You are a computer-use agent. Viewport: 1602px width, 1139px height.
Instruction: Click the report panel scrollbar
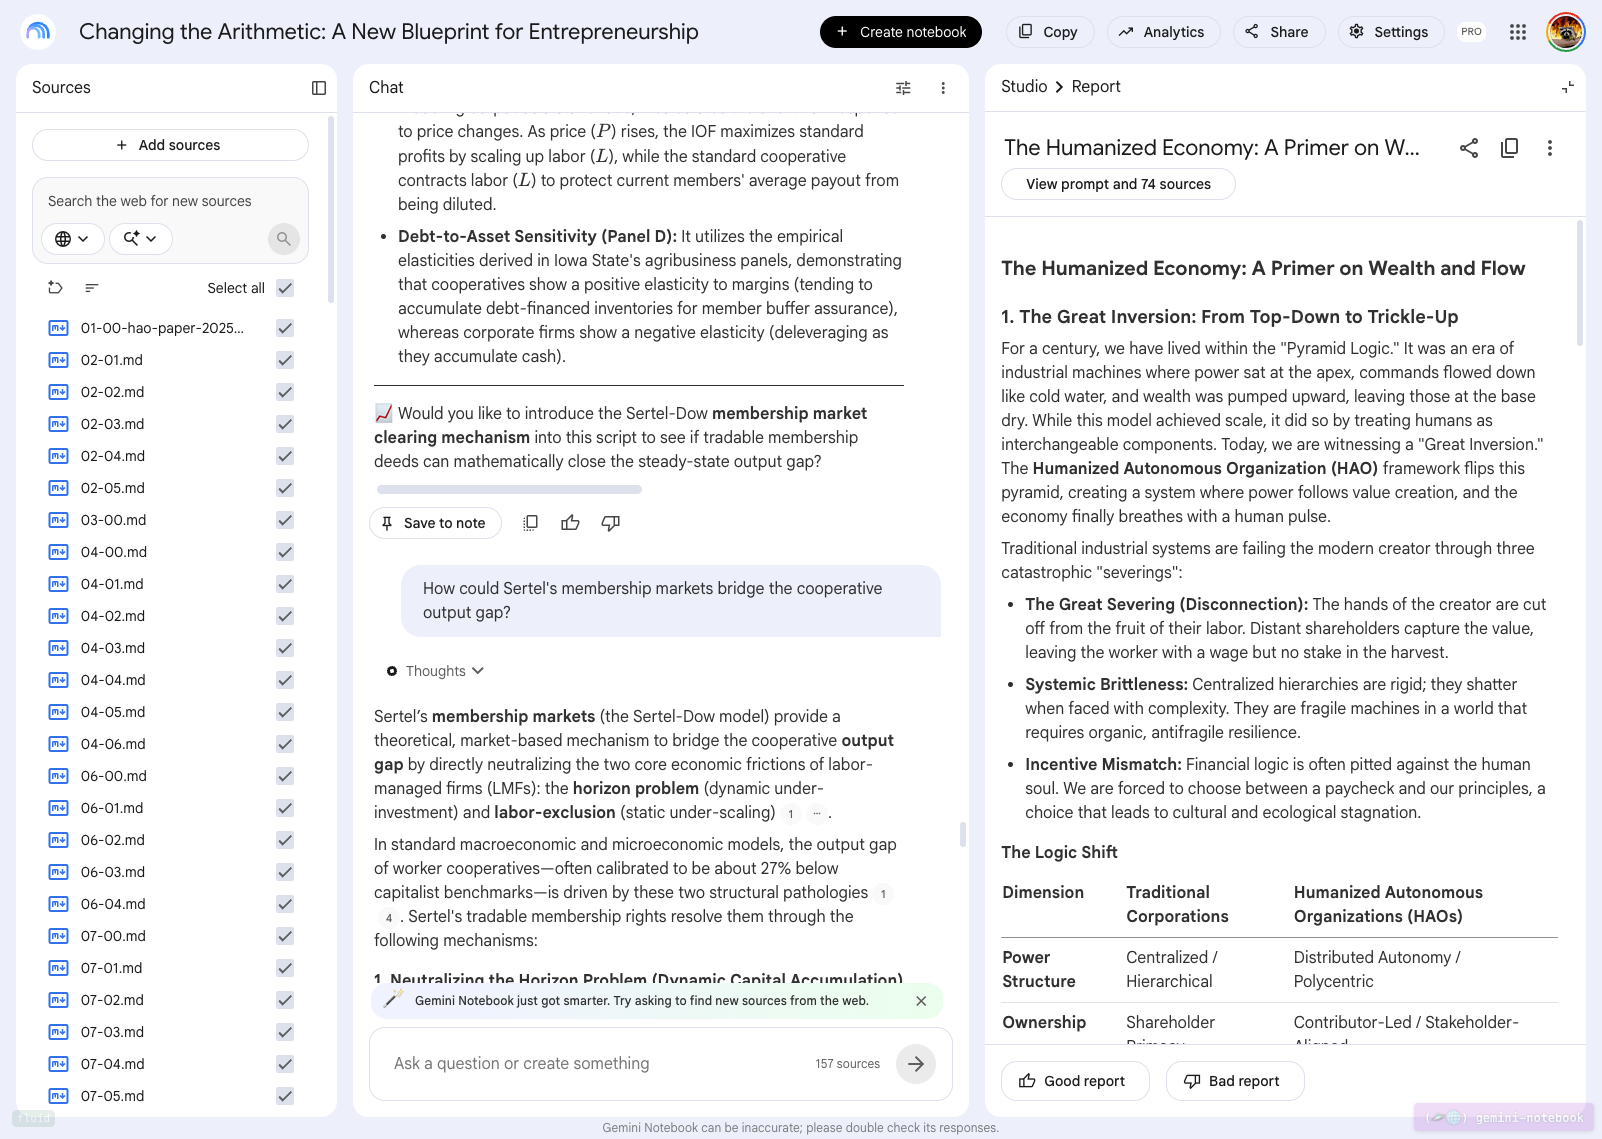pyautogui.click(x=1580, y=283)
